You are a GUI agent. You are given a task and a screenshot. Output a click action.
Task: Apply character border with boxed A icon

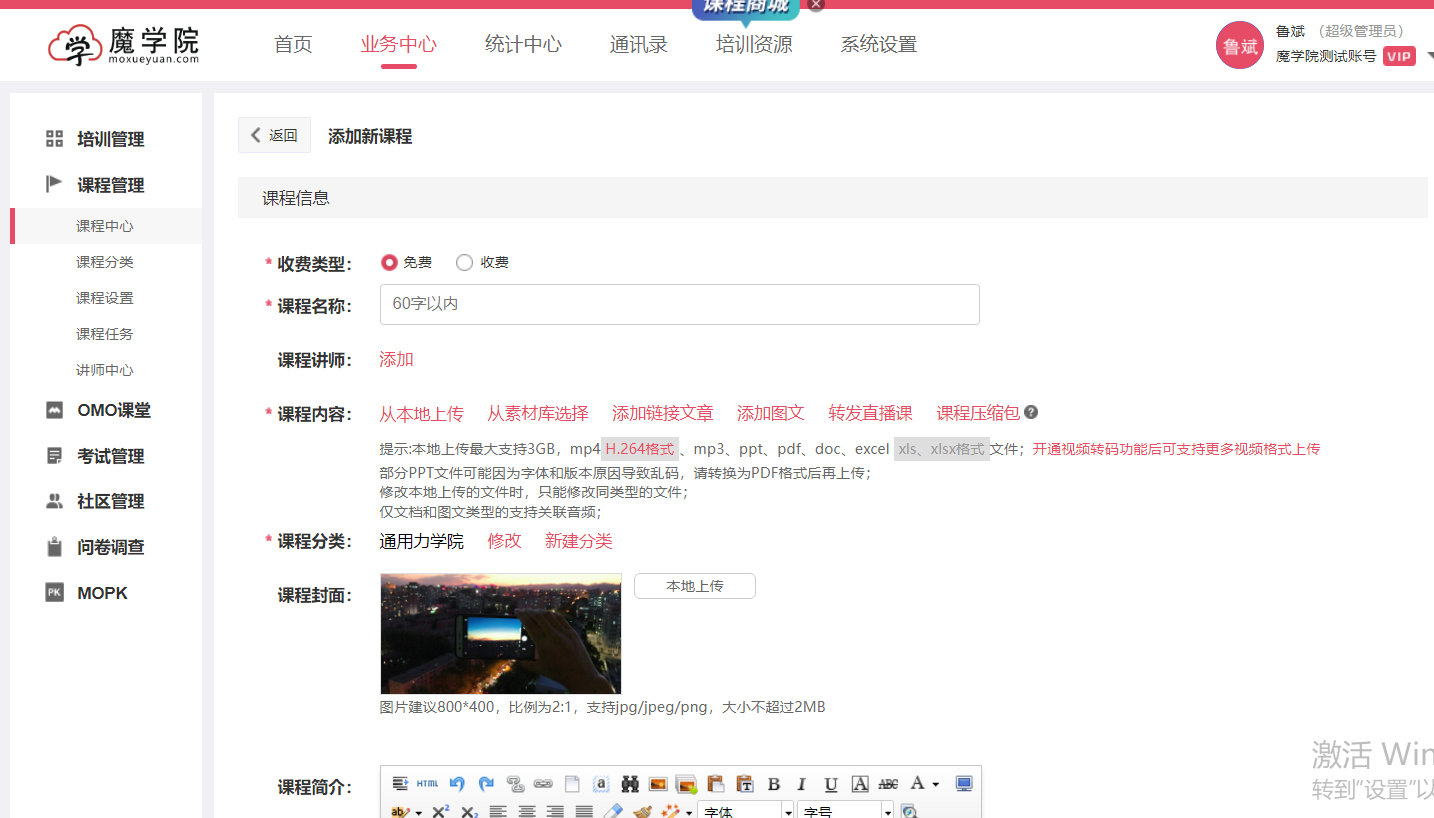pyautogui.click(x=860, y=784)
